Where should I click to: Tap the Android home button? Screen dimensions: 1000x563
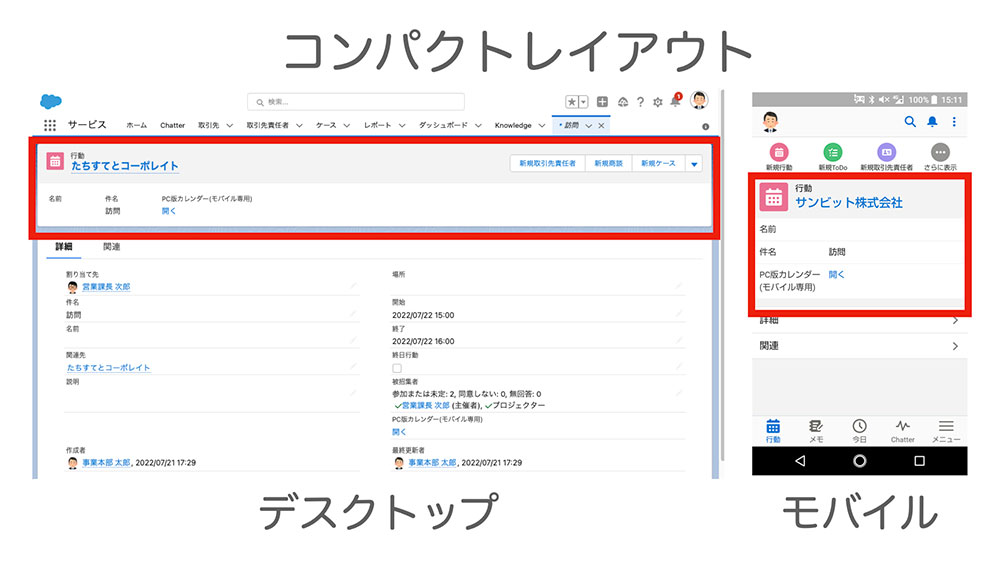(x=859, y=461)
